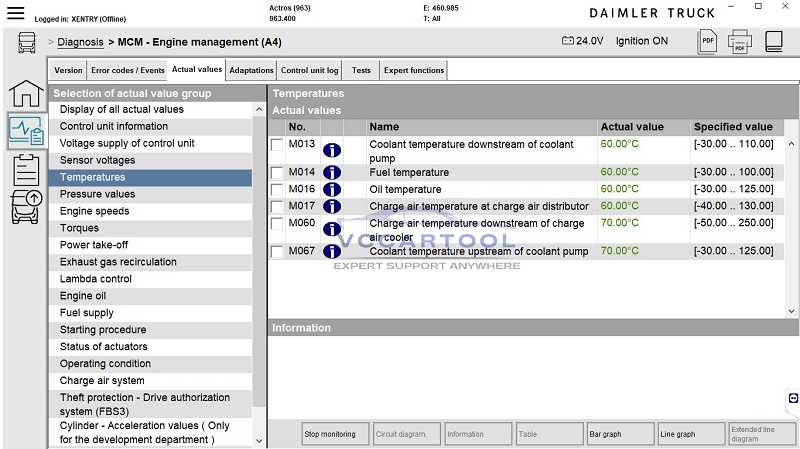Image resolution: width=800 pixels, height=449 pixels.
Task: Open the Bar graph view
Action: point(620,434)
